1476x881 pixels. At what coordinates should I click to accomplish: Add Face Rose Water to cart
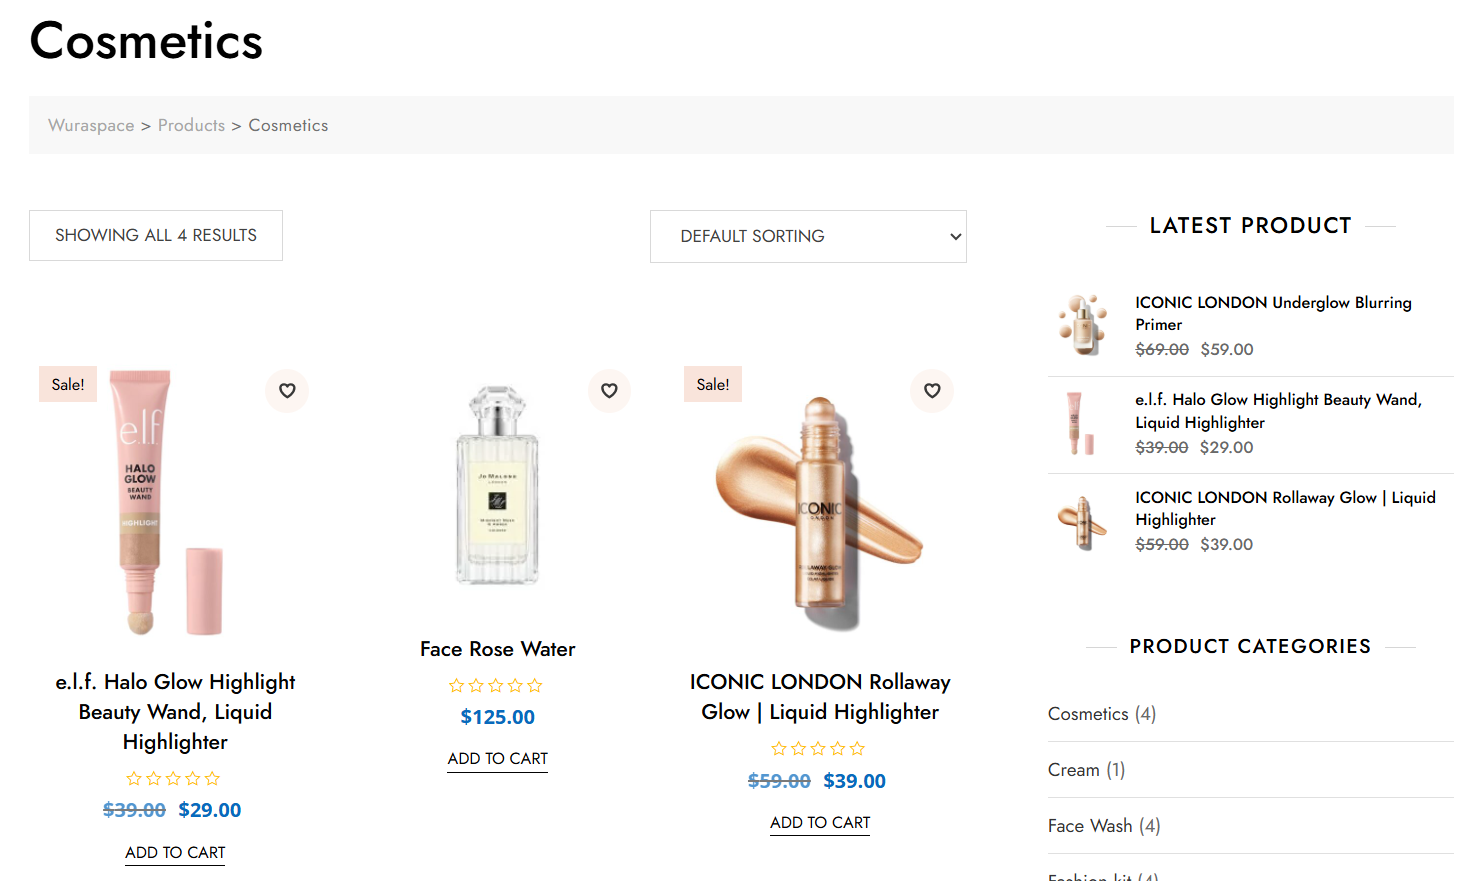point(497,759)
